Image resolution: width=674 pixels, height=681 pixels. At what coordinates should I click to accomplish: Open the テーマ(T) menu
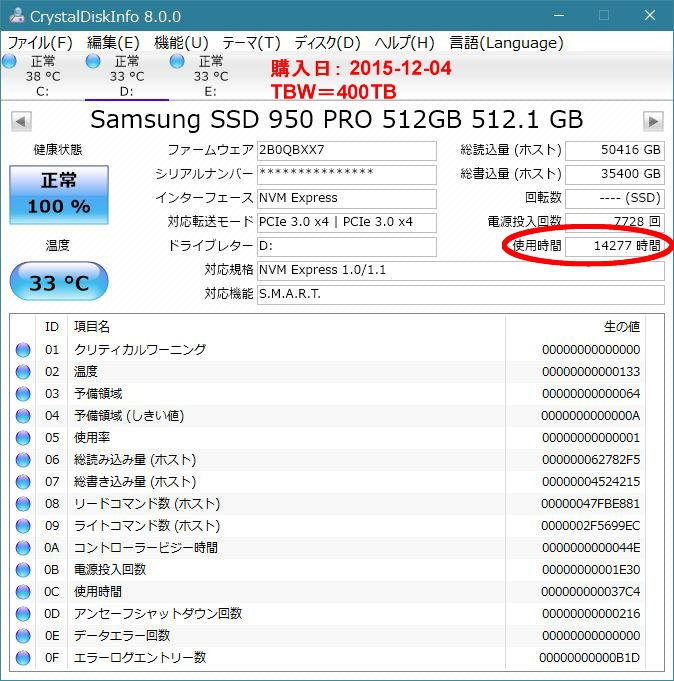click(x=251, y=43)
